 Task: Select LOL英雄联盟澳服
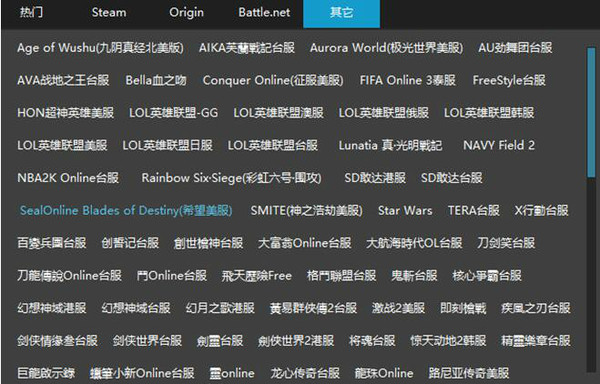[x=279, y=113]
